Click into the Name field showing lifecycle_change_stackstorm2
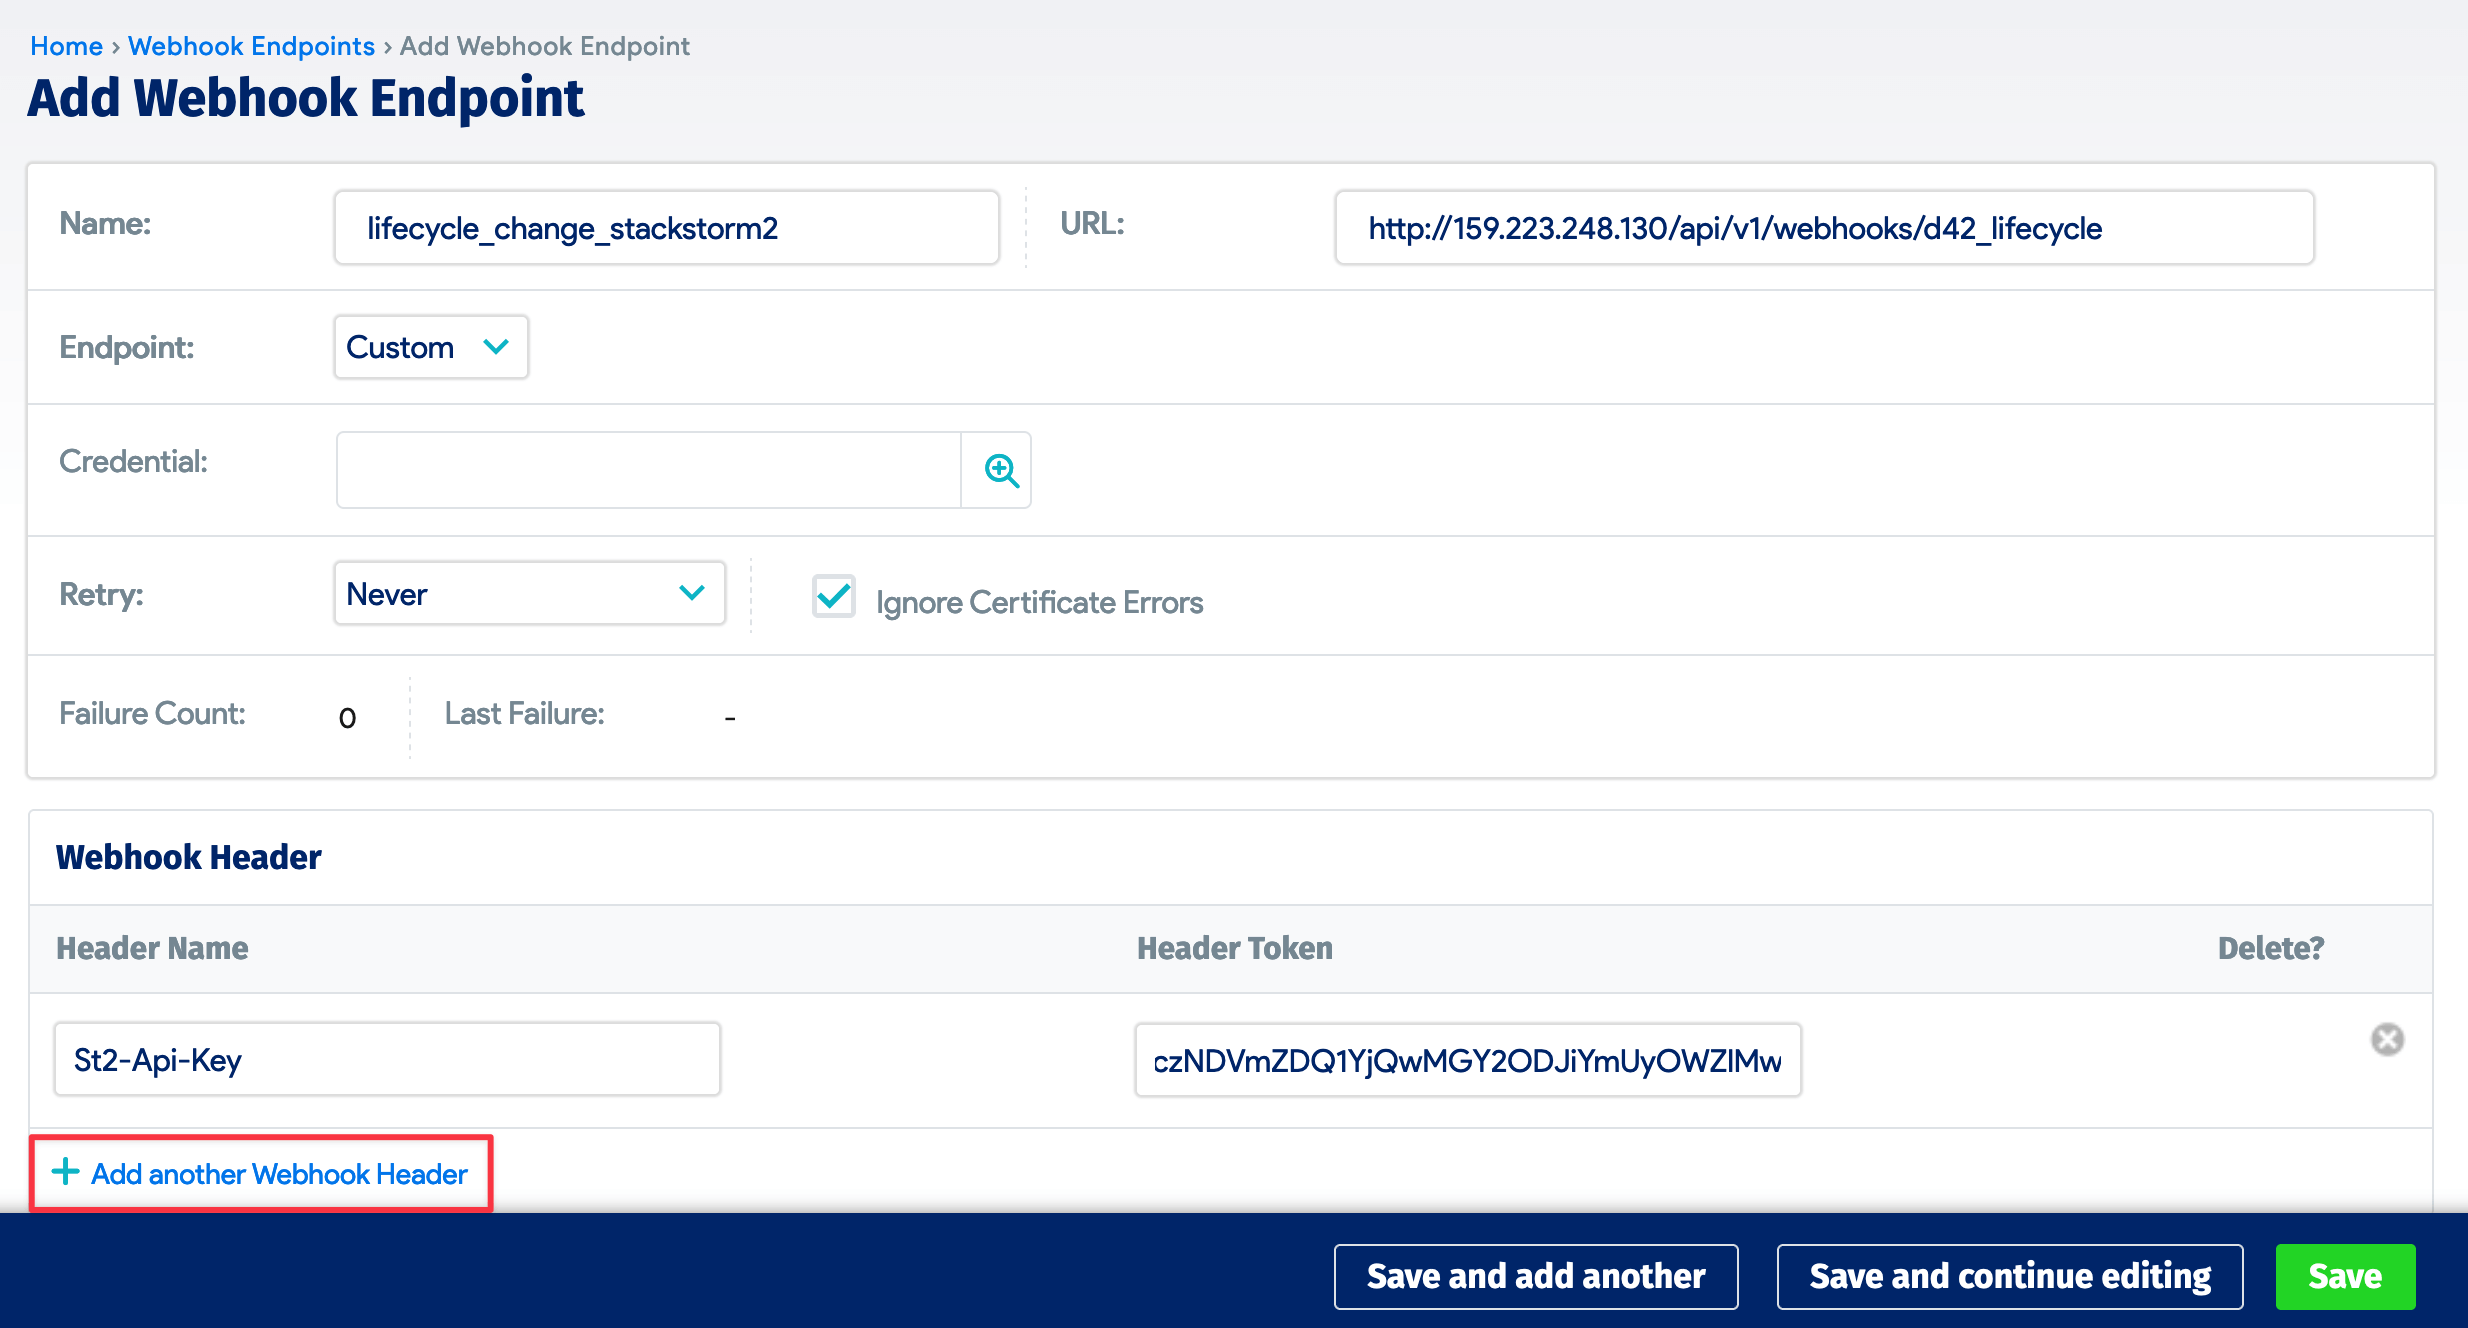Image resolution: width=2468 pixels, height=1328 pixels. [x=666, y=227]
